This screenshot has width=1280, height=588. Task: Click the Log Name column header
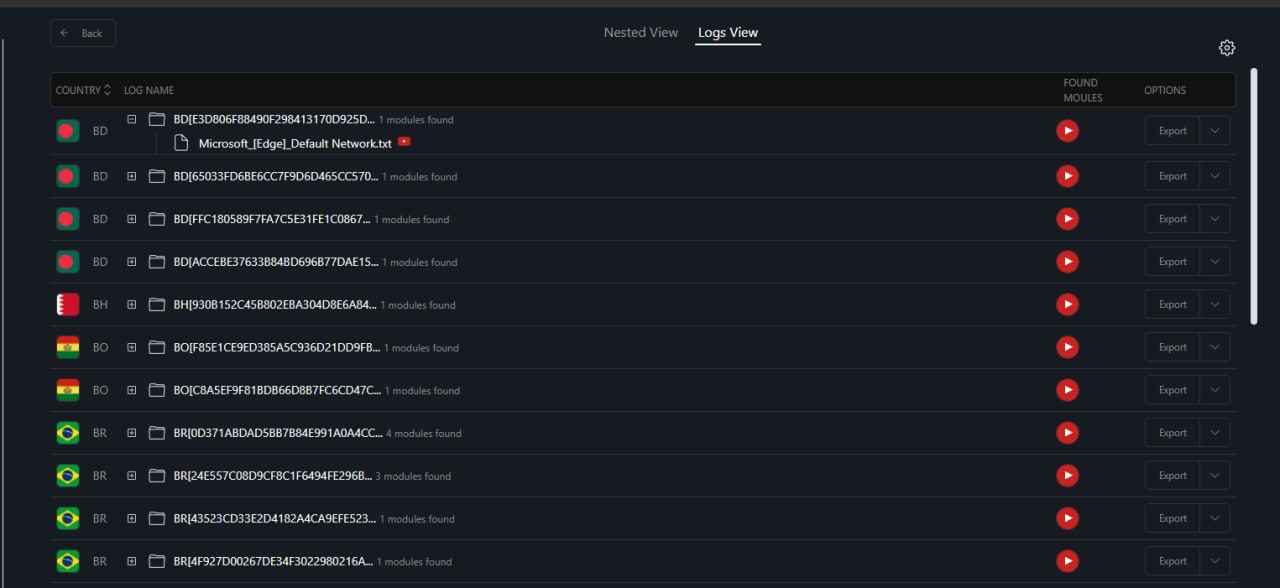(x=149, y=90)
